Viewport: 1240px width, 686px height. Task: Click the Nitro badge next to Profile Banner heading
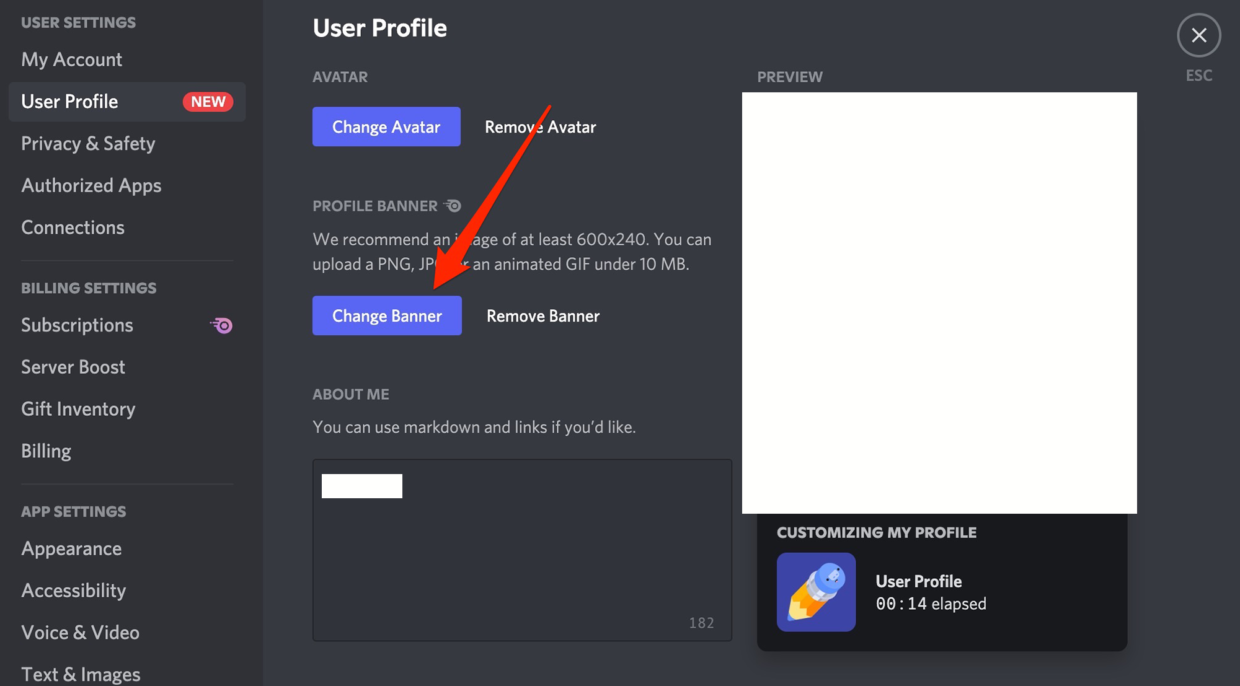click(x=453, y=205)
